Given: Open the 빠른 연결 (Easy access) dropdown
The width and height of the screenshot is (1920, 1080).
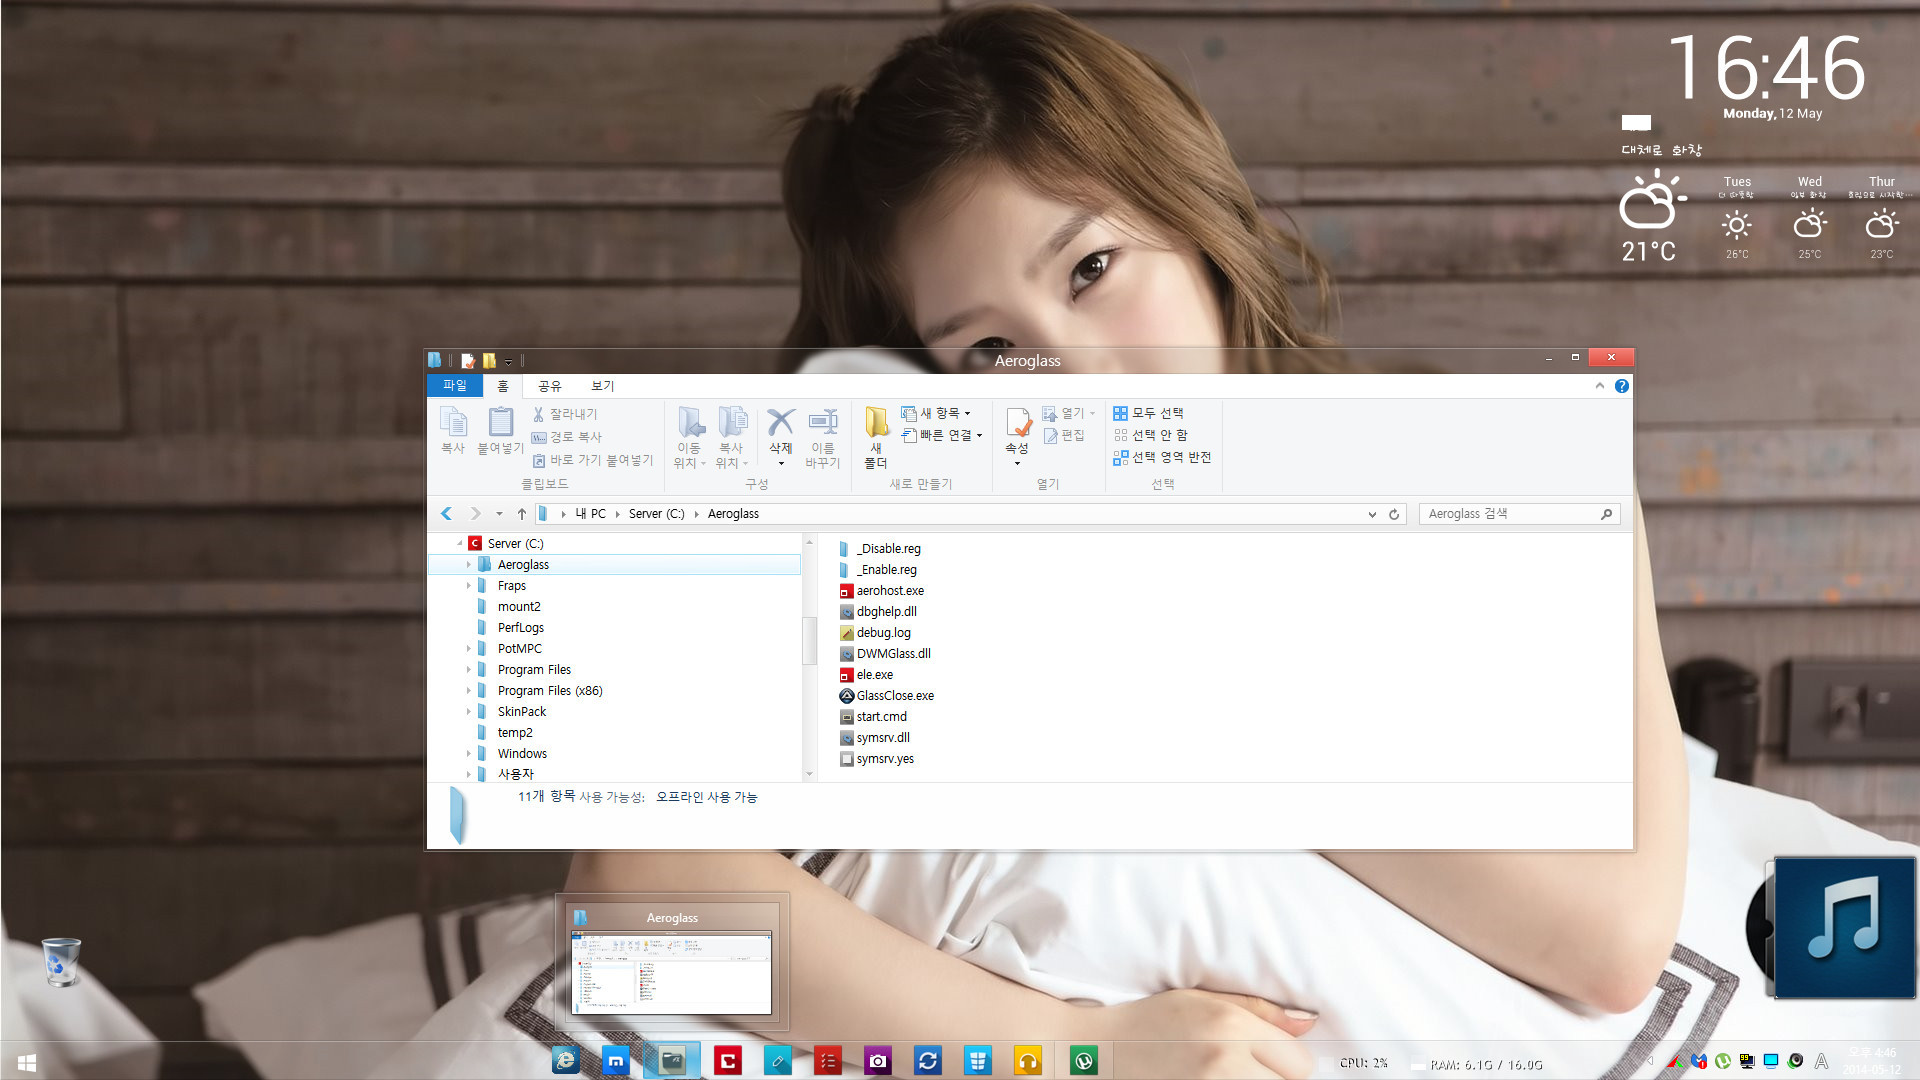Looking at the screenshot, I should click(x=942, y=435).
